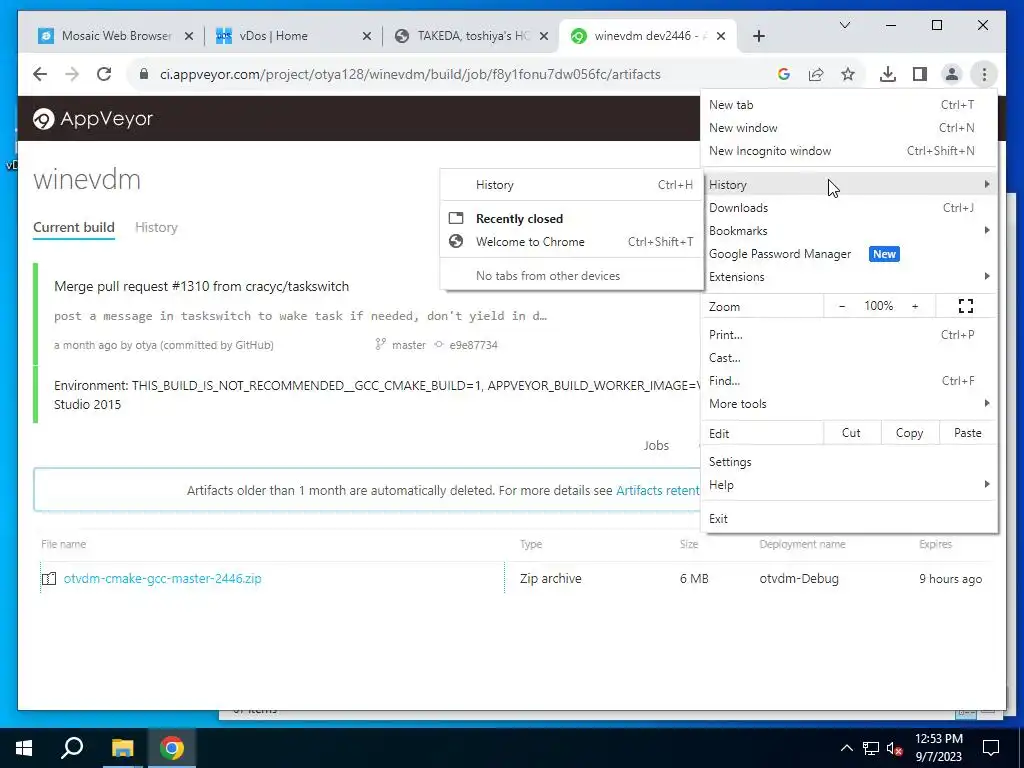Choose Find in Chrome menu

click(848, 381)
